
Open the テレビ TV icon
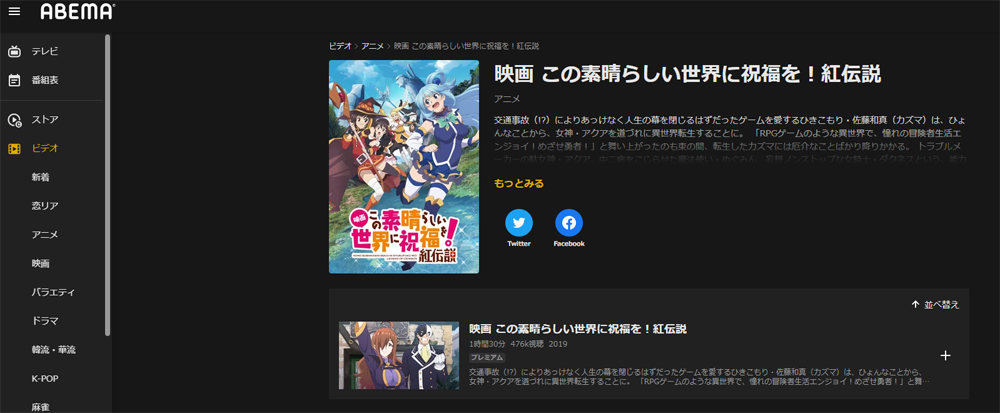(x=14, y=52)
